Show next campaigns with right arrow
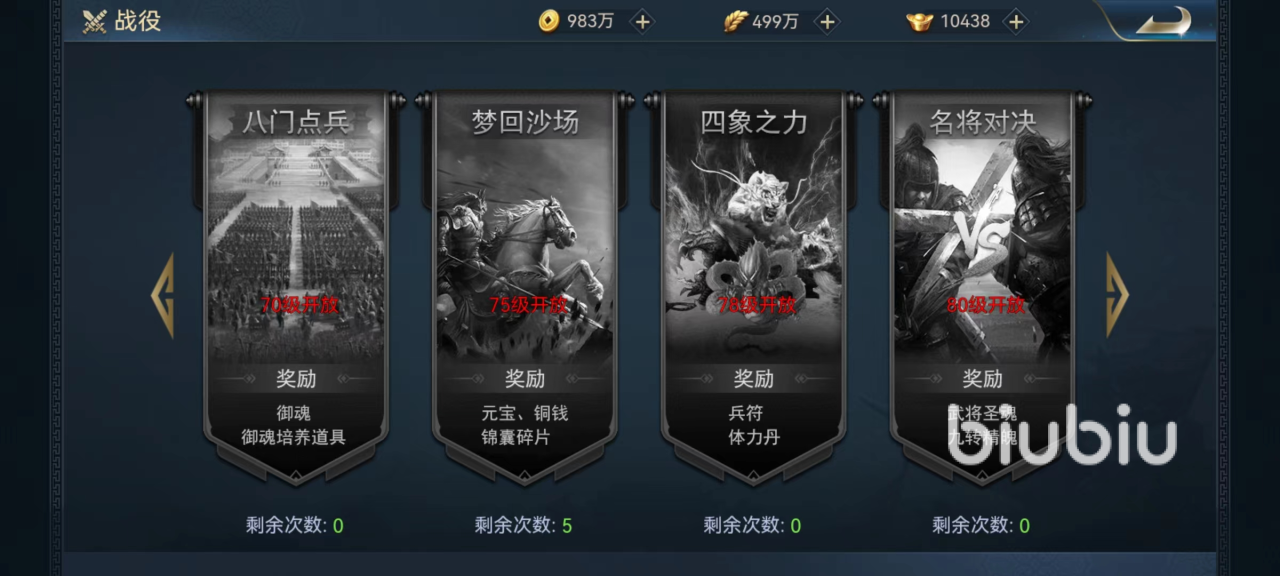The height and width of the screenshot is (576, 1280). click(1117, 295)
